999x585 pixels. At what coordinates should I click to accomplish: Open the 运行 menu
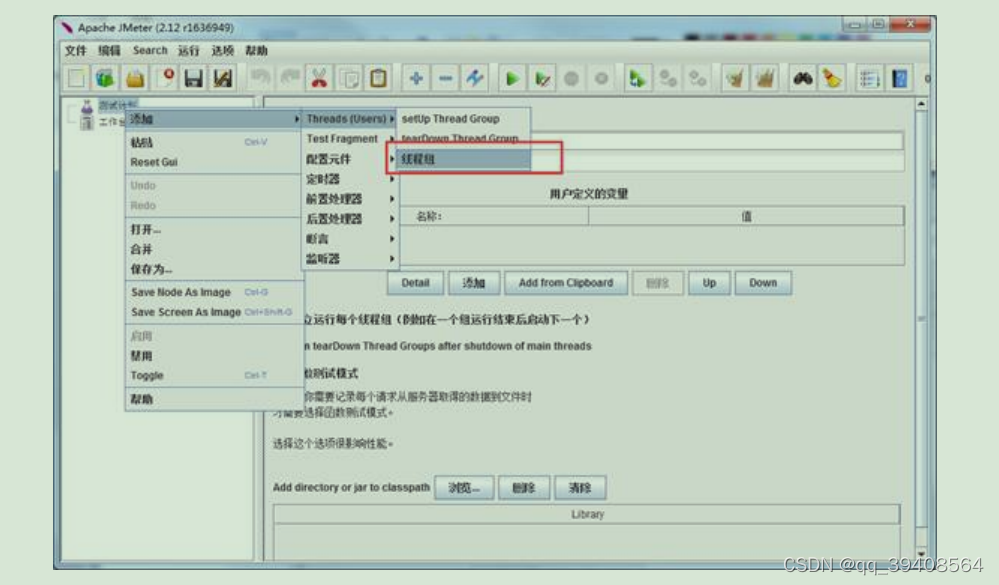(188, 50)
